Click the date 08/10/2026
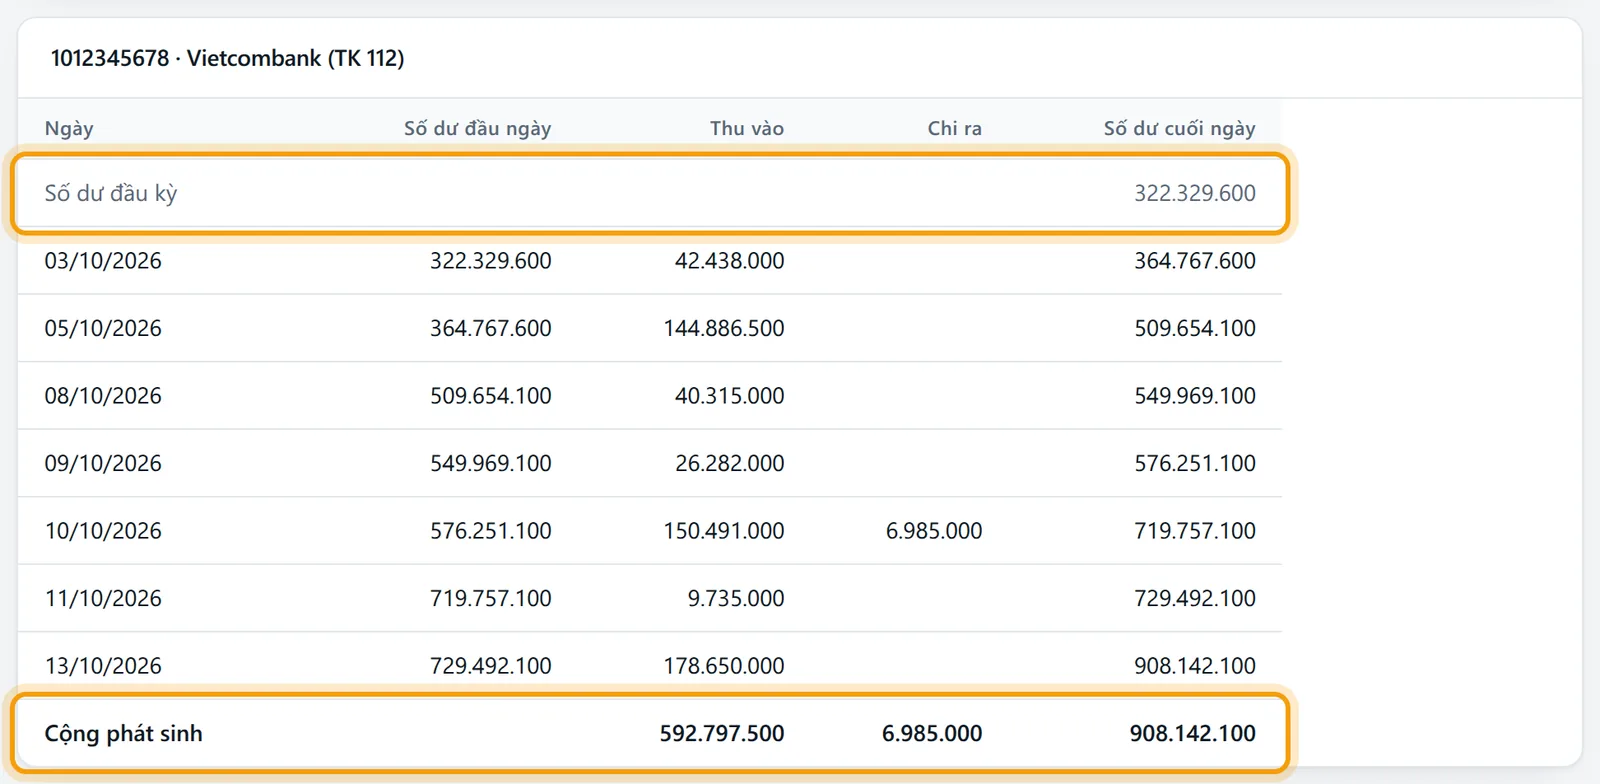1600x784 pixels. click(103, 396)
